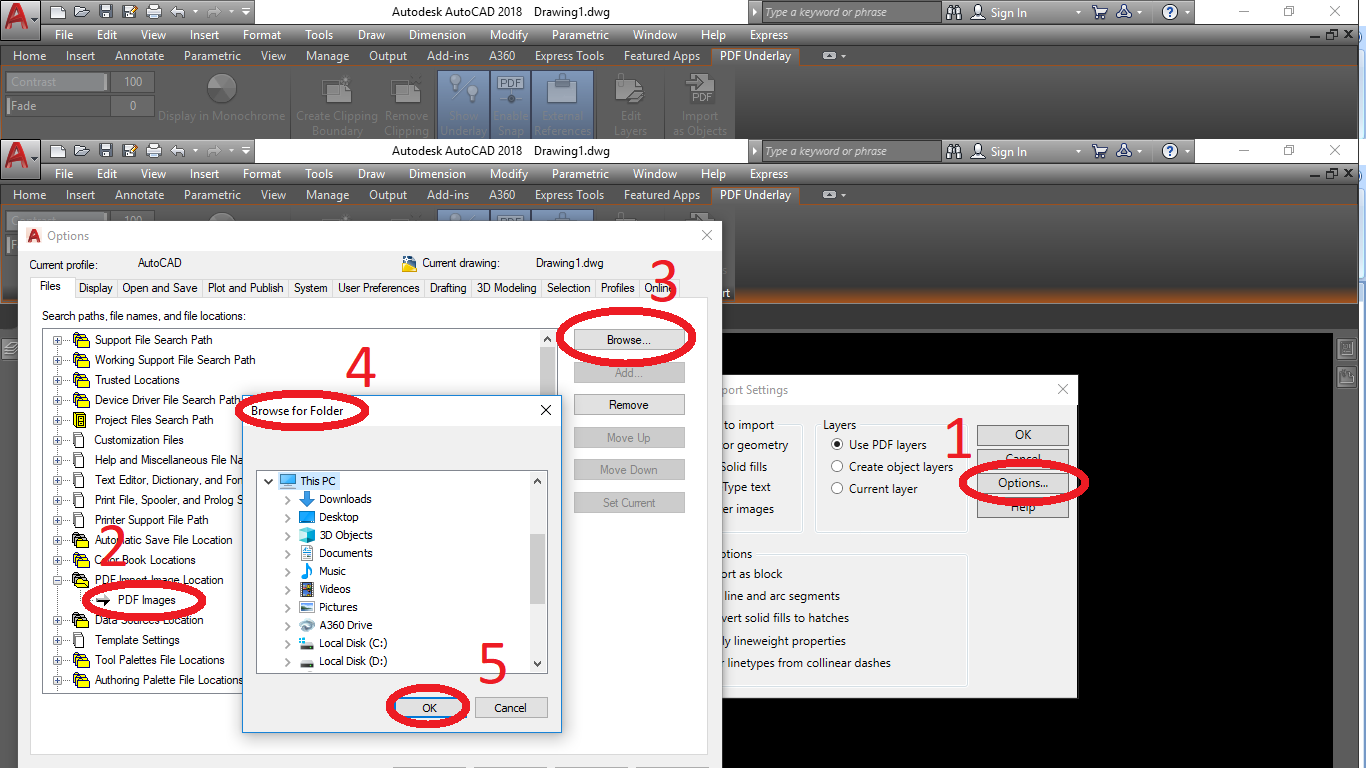Image resolution: width=1366 pixels, height=768 pixels.
Task: Expand the Support File Search Path node
Action: pos(60,339)
